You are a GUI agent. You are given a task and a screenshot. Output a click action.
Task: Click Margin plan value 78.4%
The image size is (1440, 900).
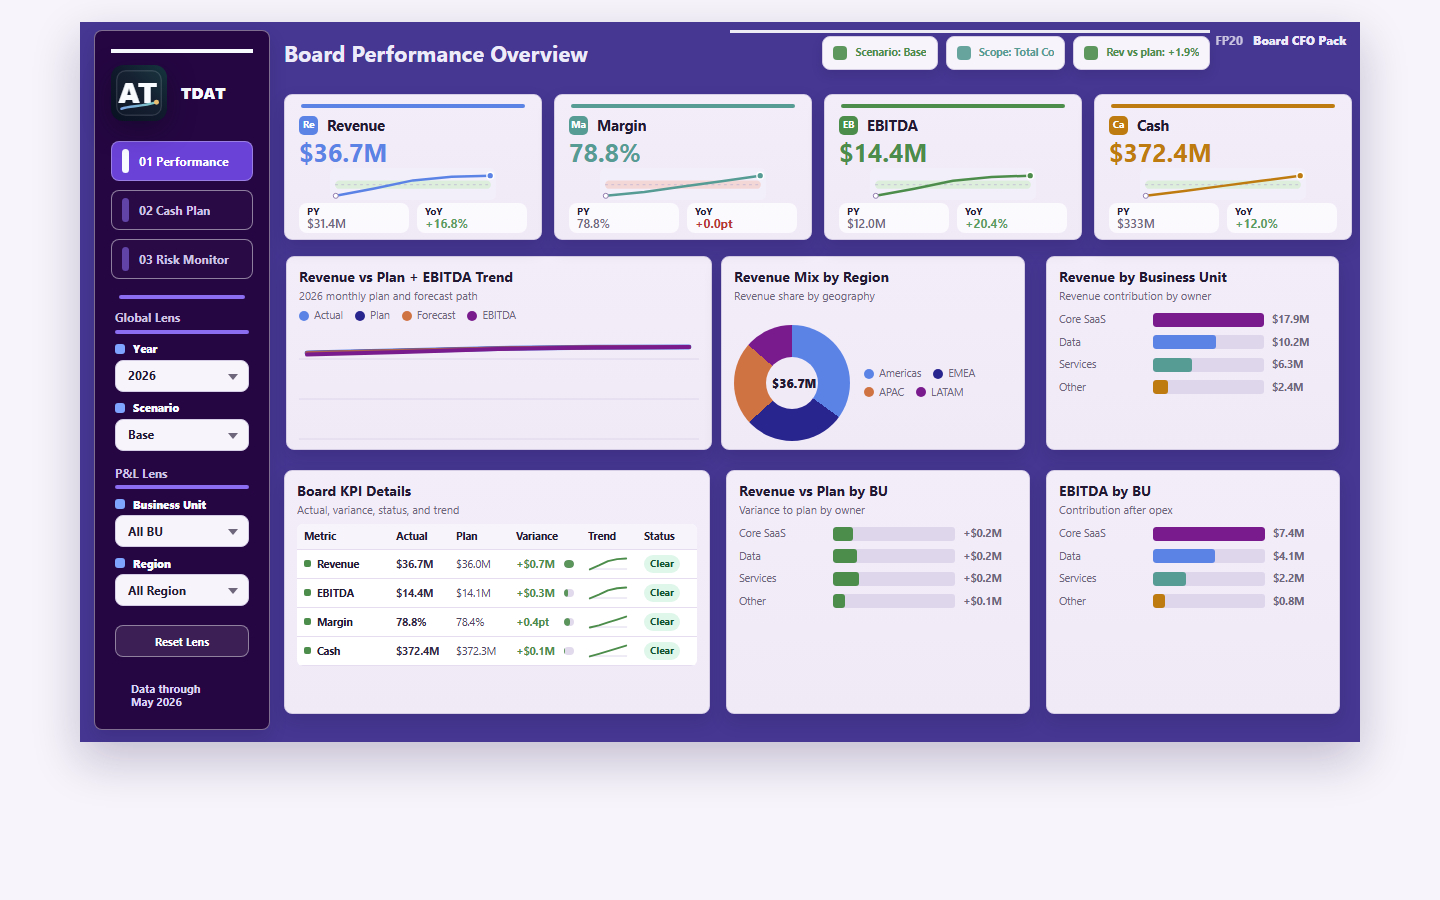[470, 622]
